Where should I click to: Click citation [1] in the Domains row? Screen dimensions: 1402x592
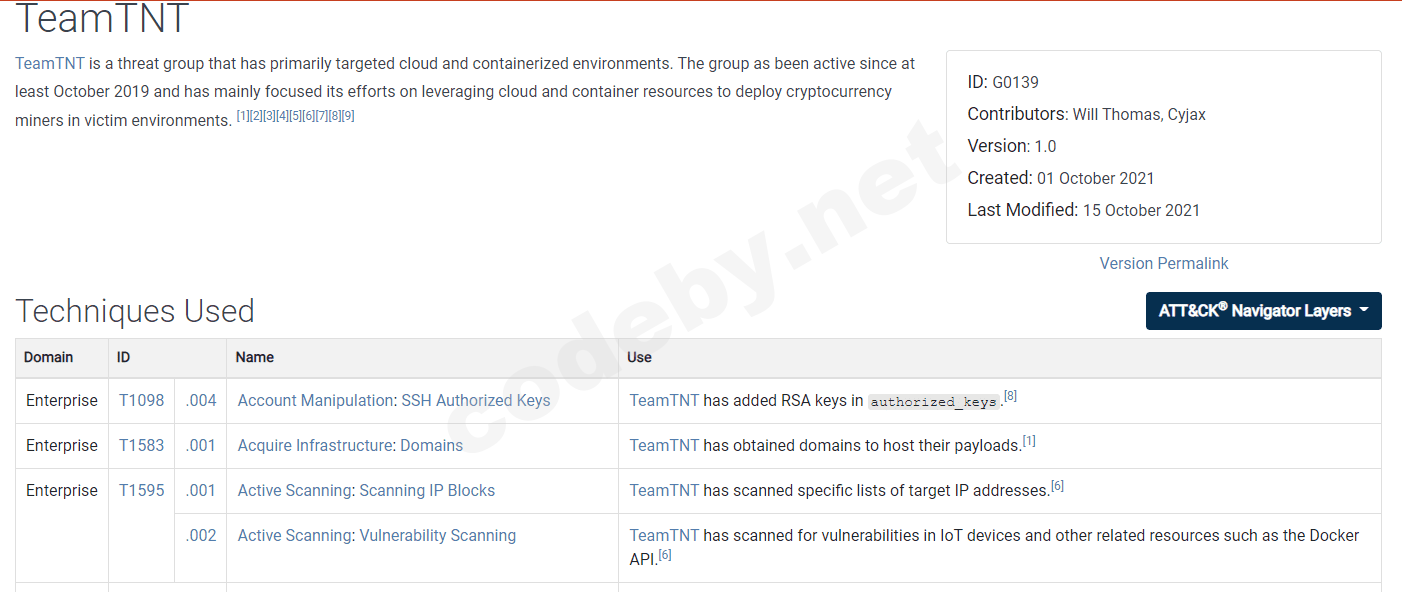pos(1029,441)
